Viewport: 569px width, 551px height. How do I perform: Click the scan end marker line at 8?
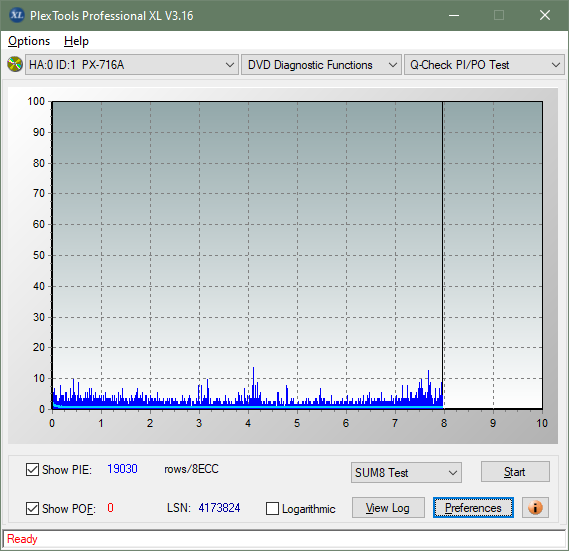tap(443, 254)
